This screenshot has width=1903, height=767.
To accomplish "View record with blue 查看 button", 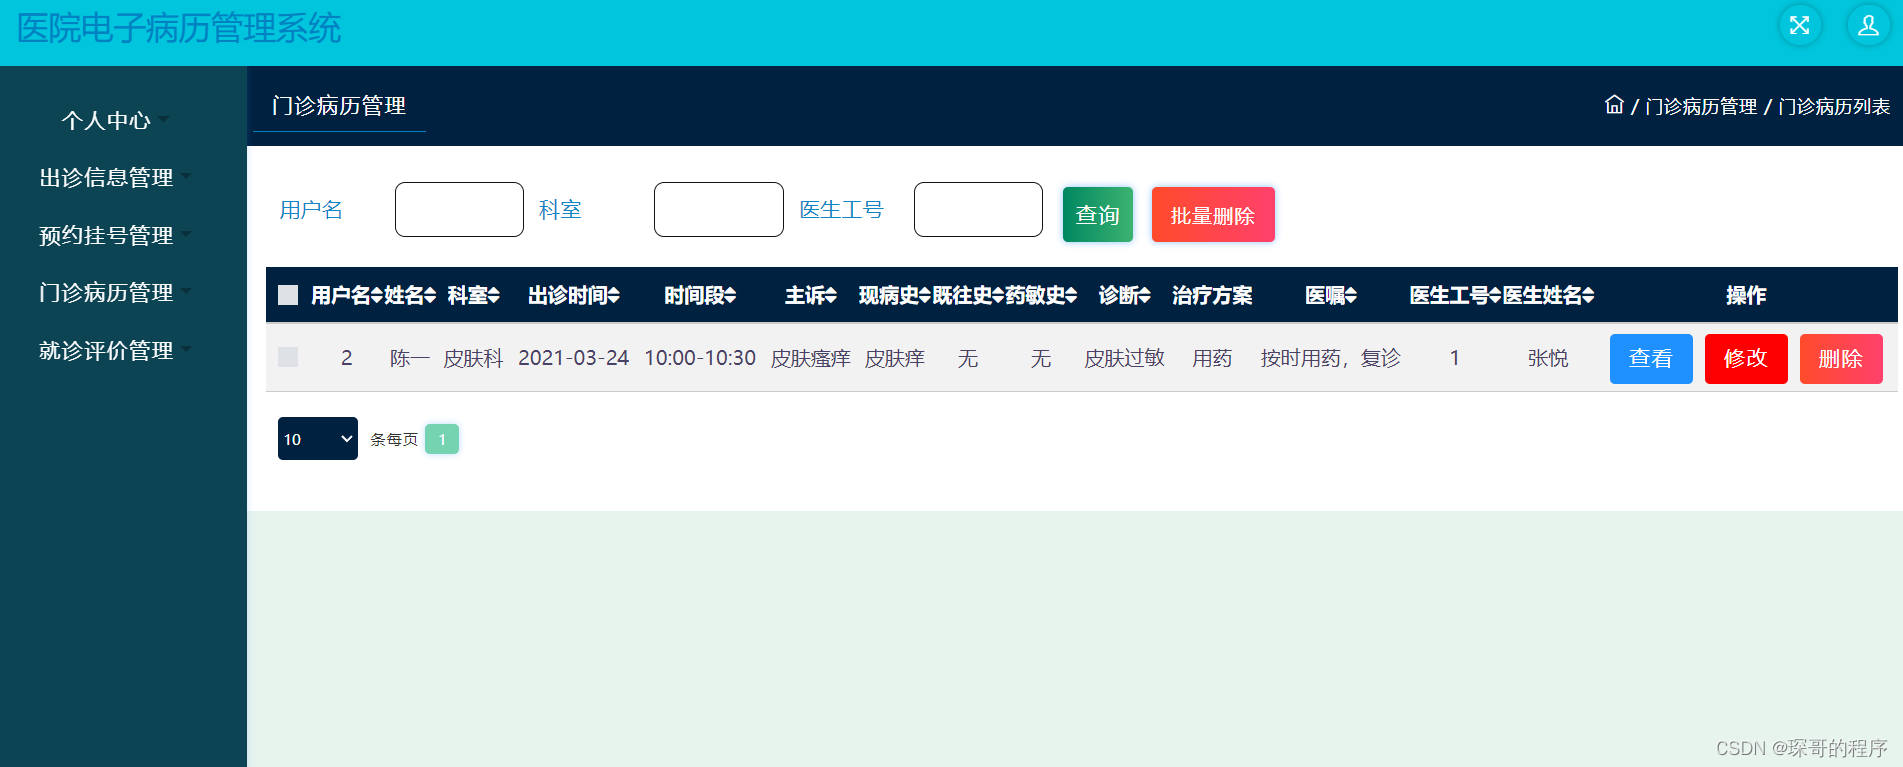I will click(1651, 358).
